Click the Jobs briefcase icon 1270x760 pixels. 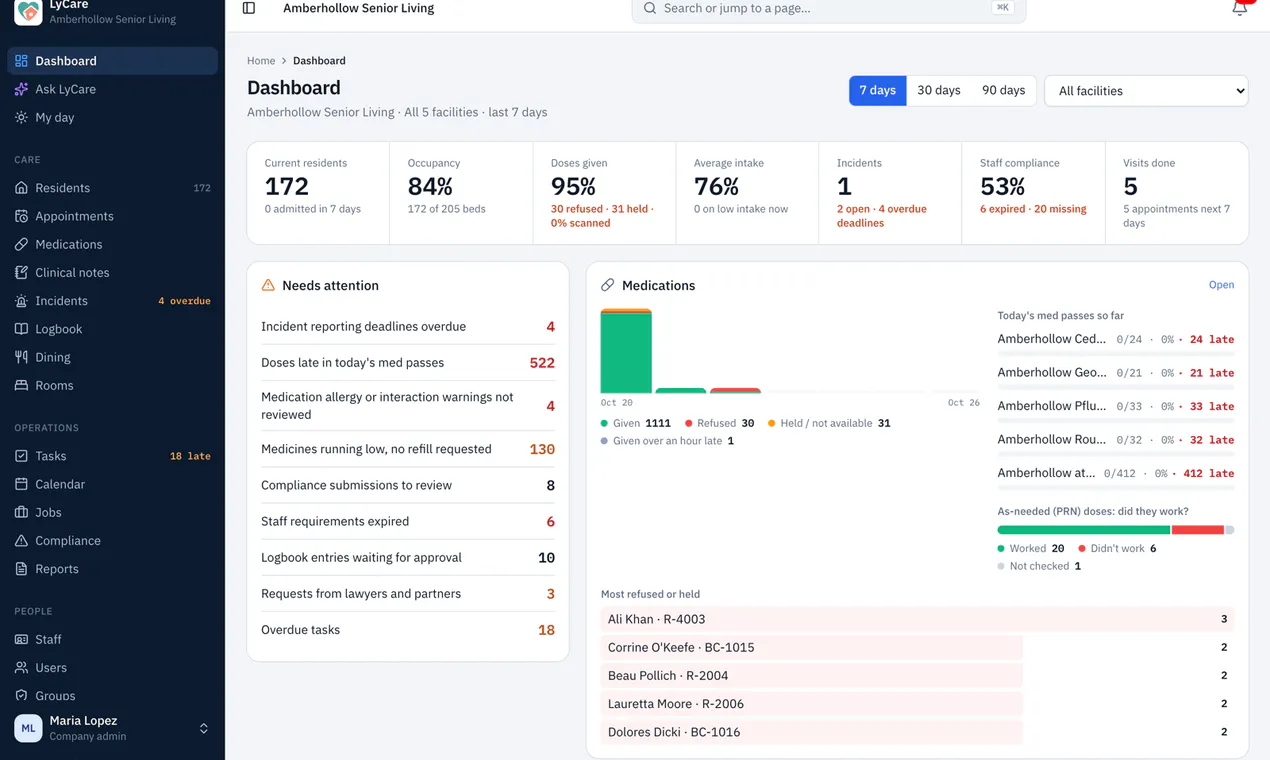click(21, 512)
